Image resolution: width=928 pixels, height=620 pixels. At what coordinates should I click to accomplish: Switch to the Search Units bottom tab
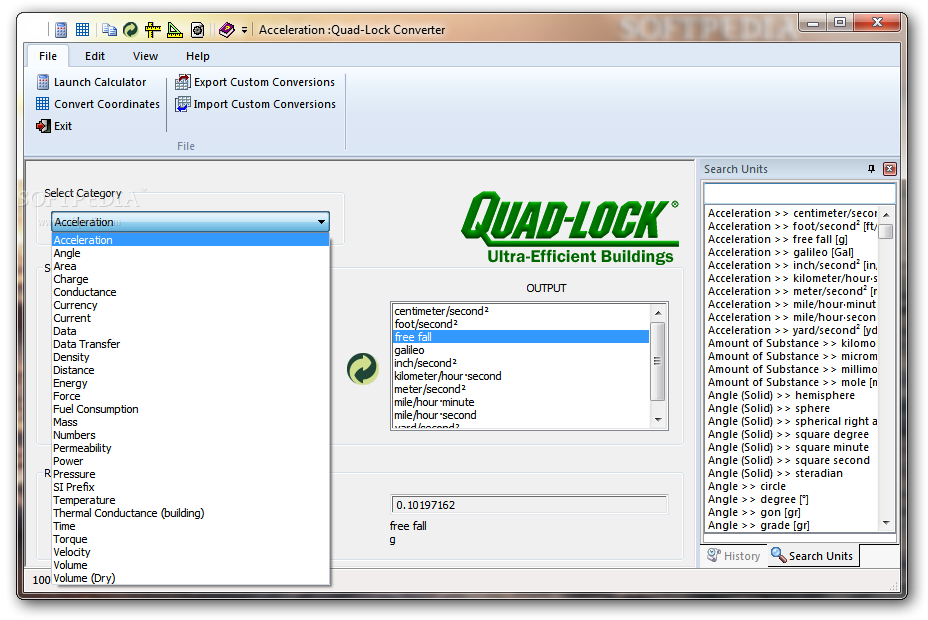coord(813,556)
